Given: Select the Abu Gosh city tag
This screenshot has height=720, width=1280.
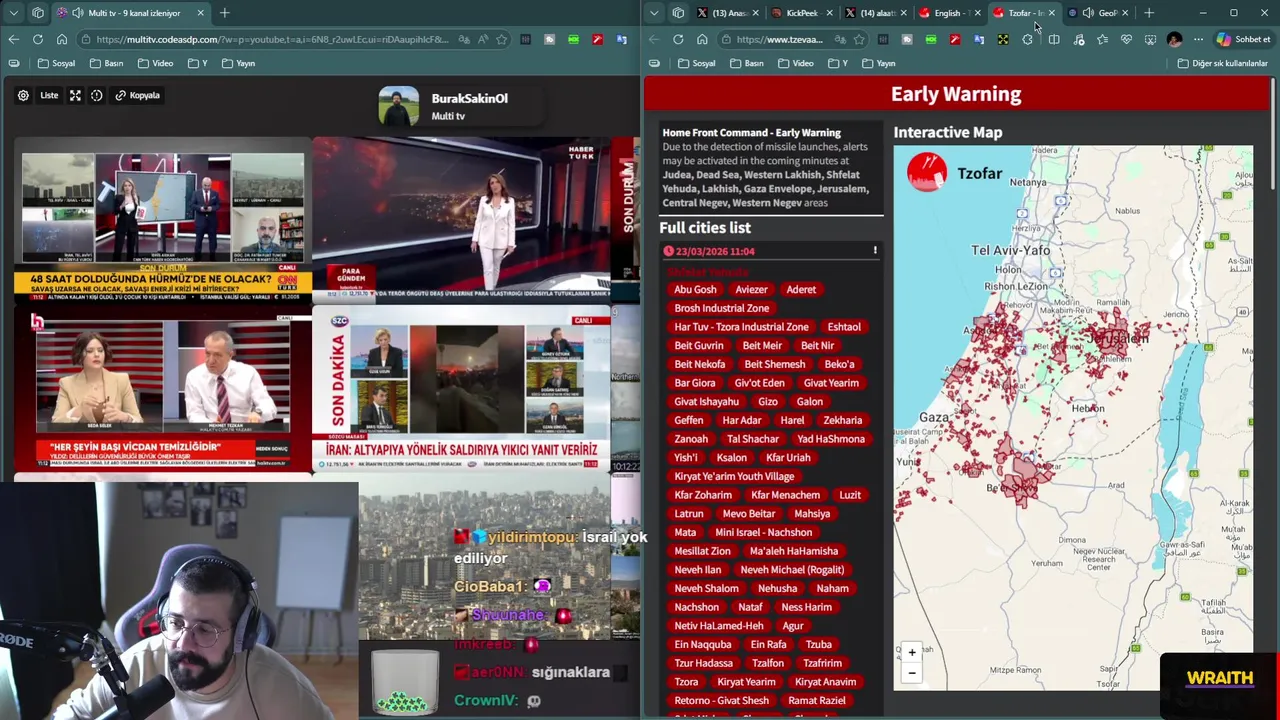Looking at the screenshot, I should 695,290.
